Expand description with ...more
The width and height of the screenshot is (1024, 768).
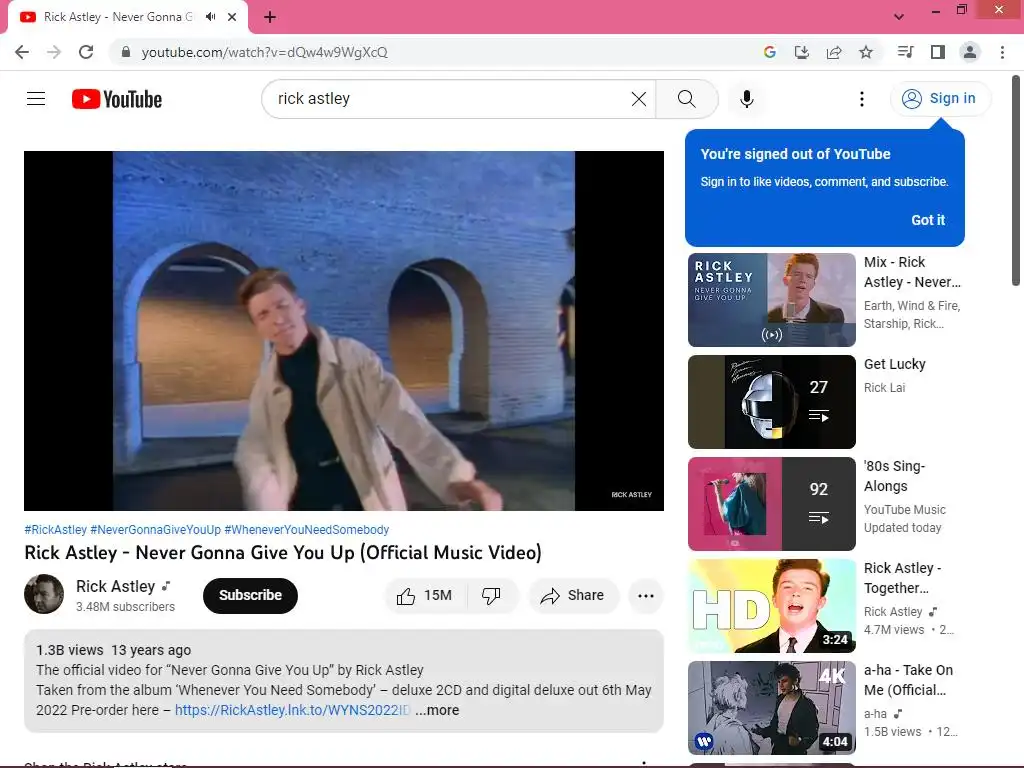pyautogui.click(x=437, y=710)
